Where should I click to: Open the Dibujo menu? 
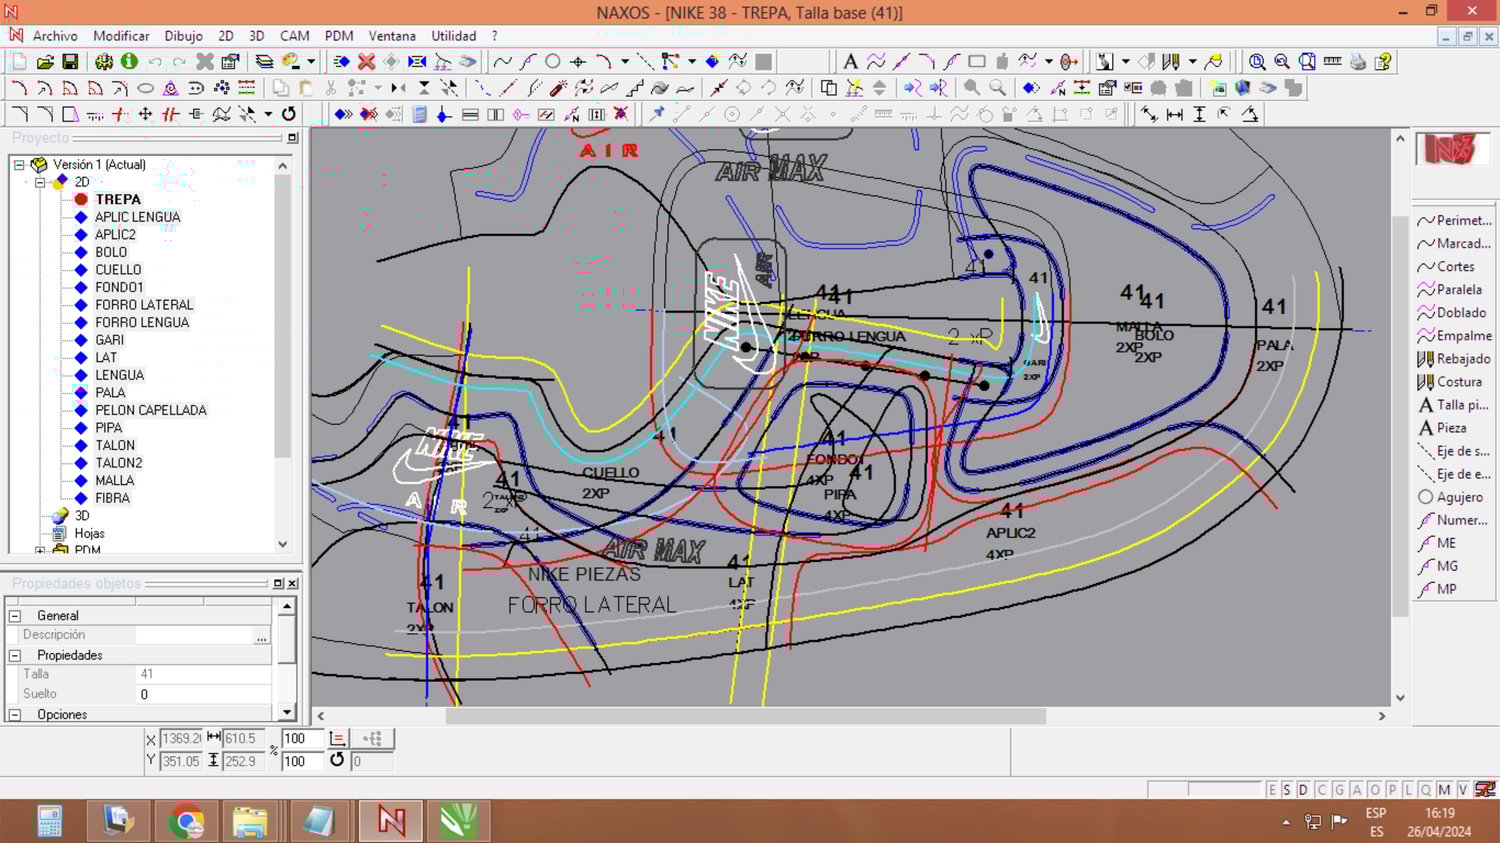click(183, 36)
